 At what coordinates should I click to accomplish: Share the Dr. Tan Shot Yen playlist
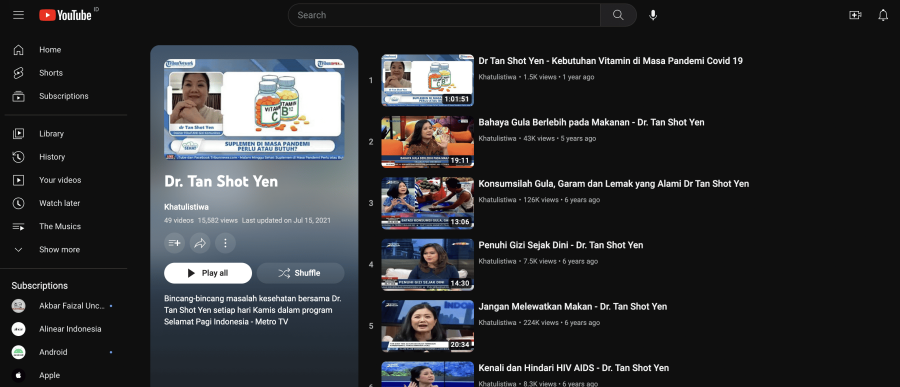tap(200, 243)
